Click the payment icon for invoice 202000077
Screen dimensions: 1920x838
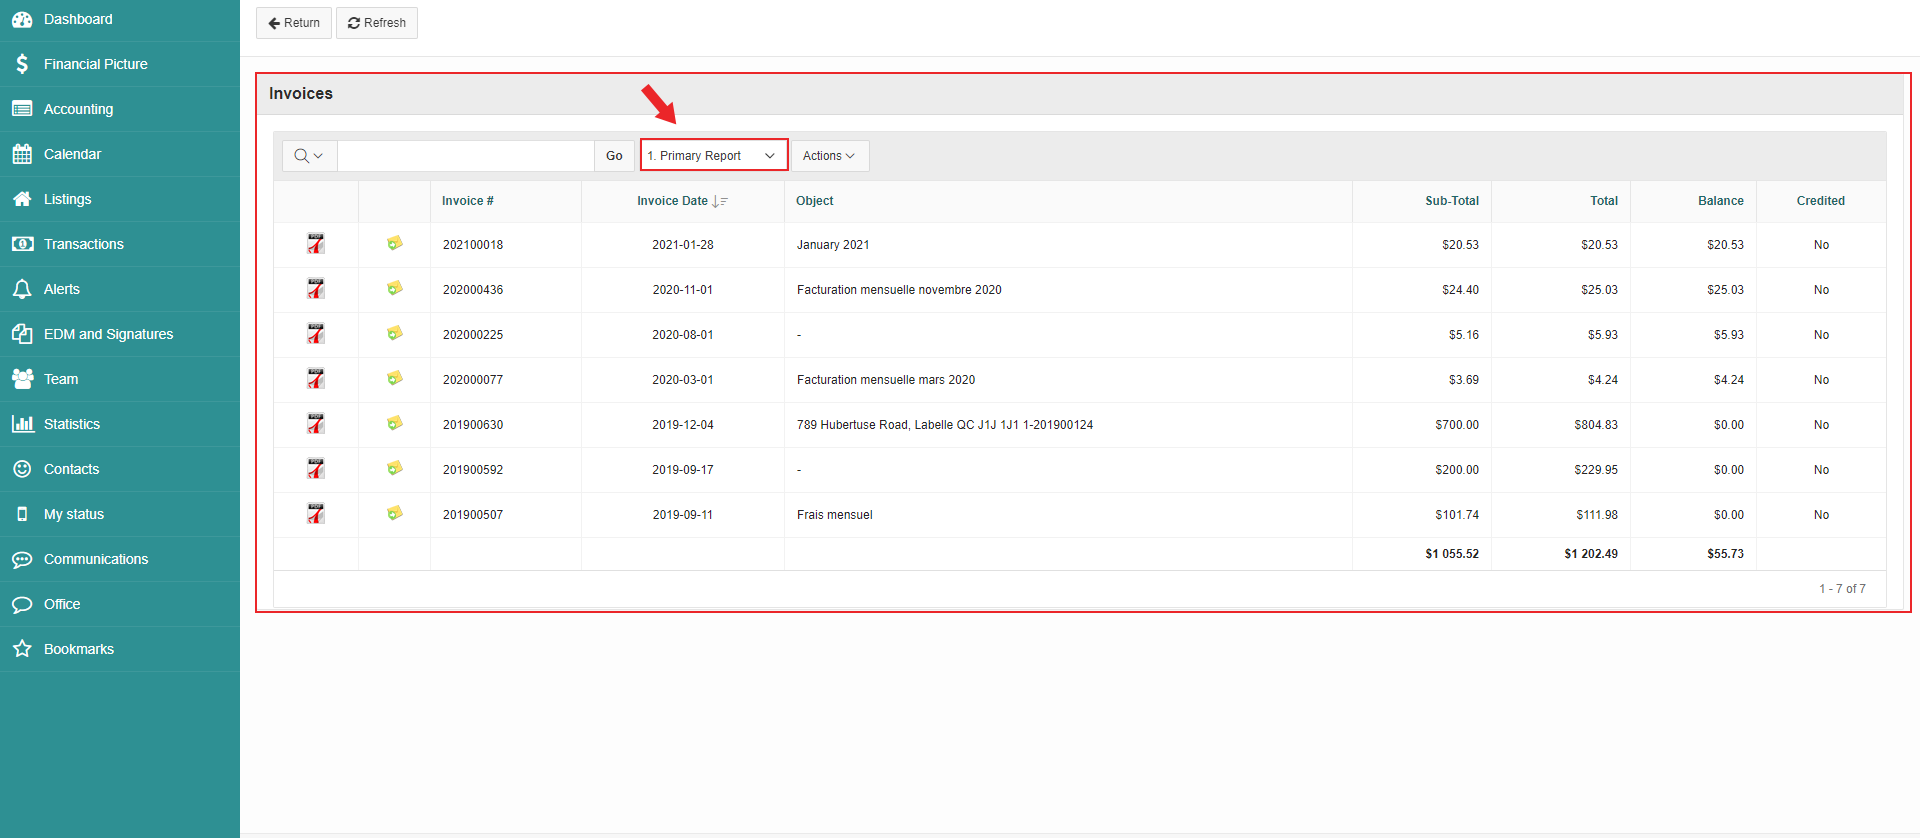pyautogui.click(x=395, y=379)
